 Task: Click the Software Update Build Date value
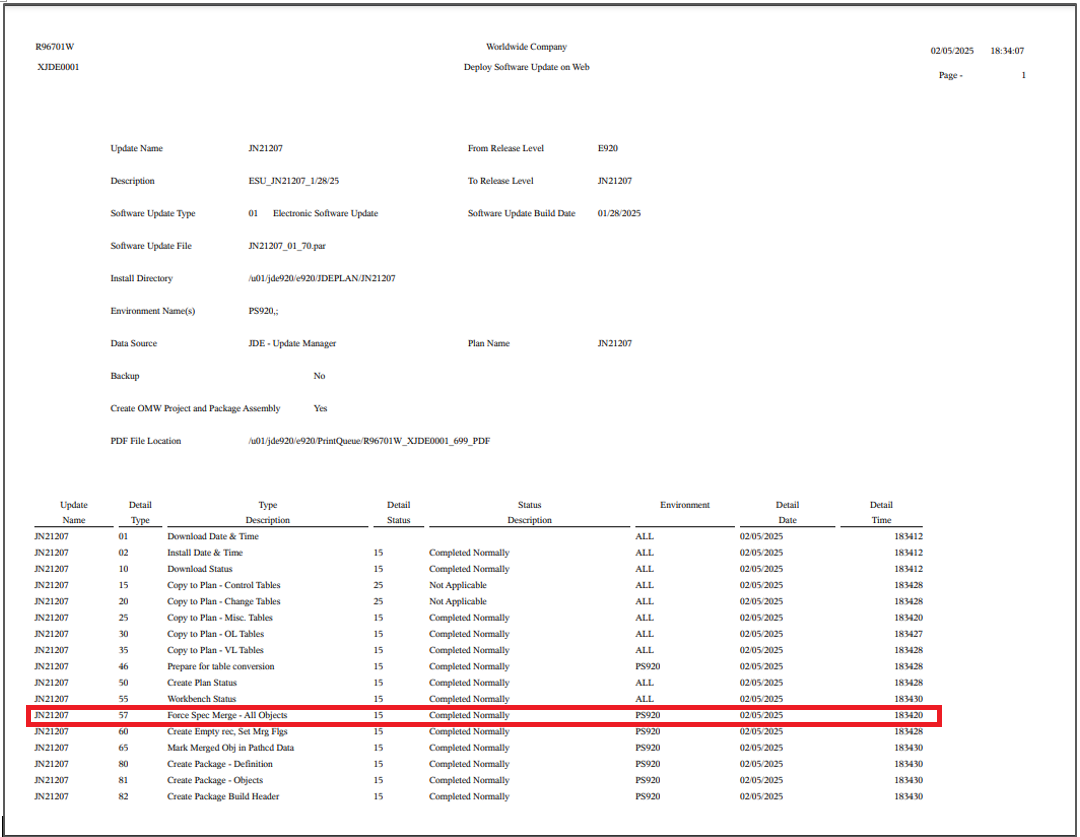click(618, 213)
